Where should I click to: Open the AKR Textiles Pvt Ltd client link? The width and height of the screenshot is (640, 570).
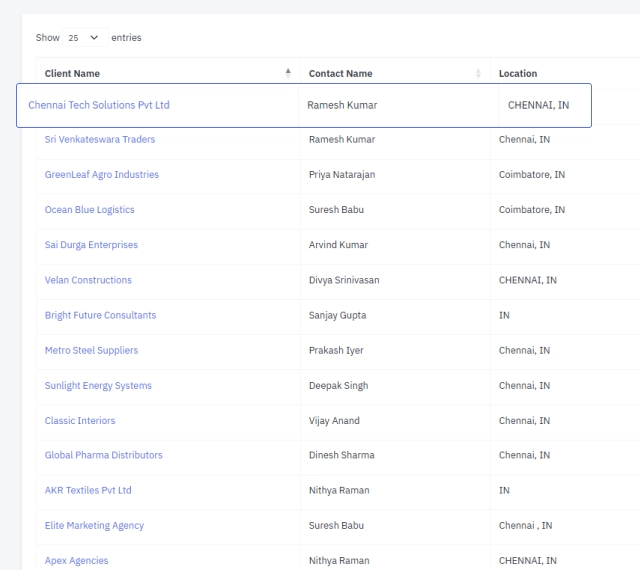(x=88, y=490)
